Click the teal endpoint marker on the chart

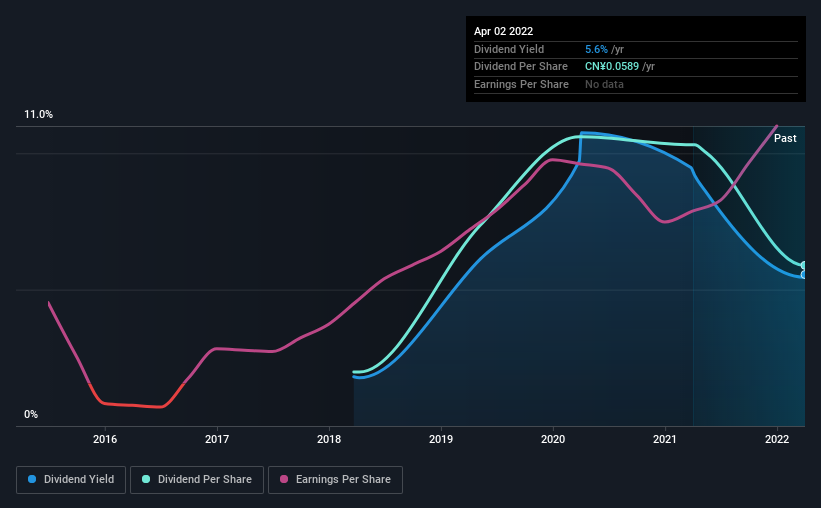(804, 265)
